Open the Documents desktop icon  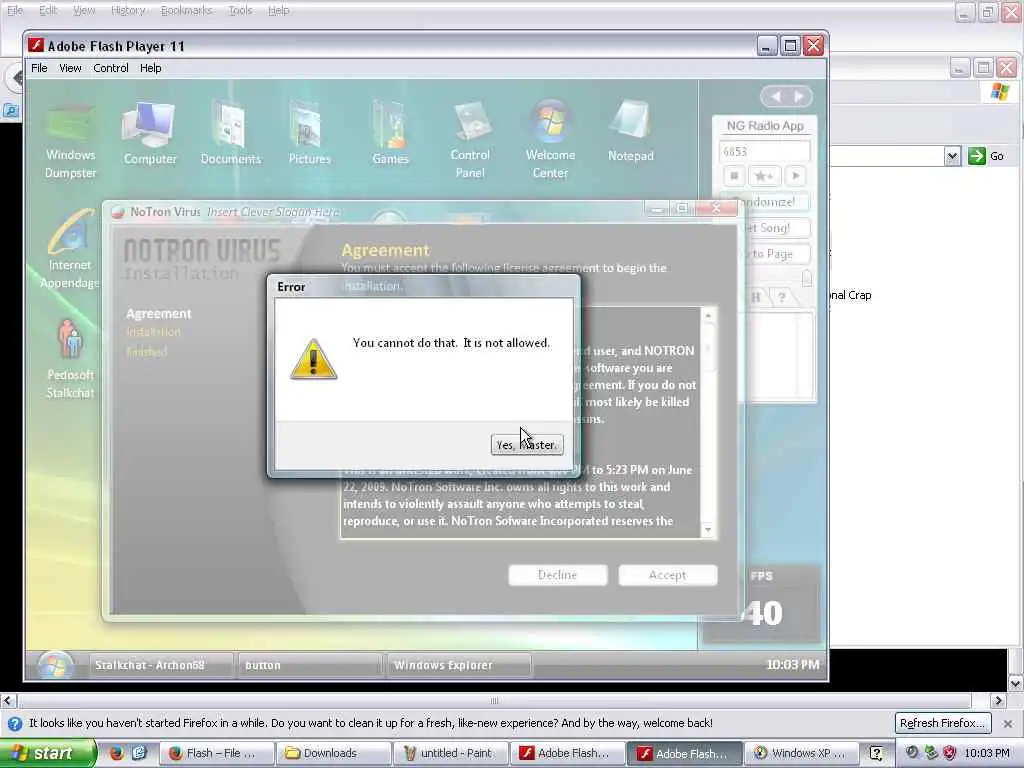pos(230,134)
